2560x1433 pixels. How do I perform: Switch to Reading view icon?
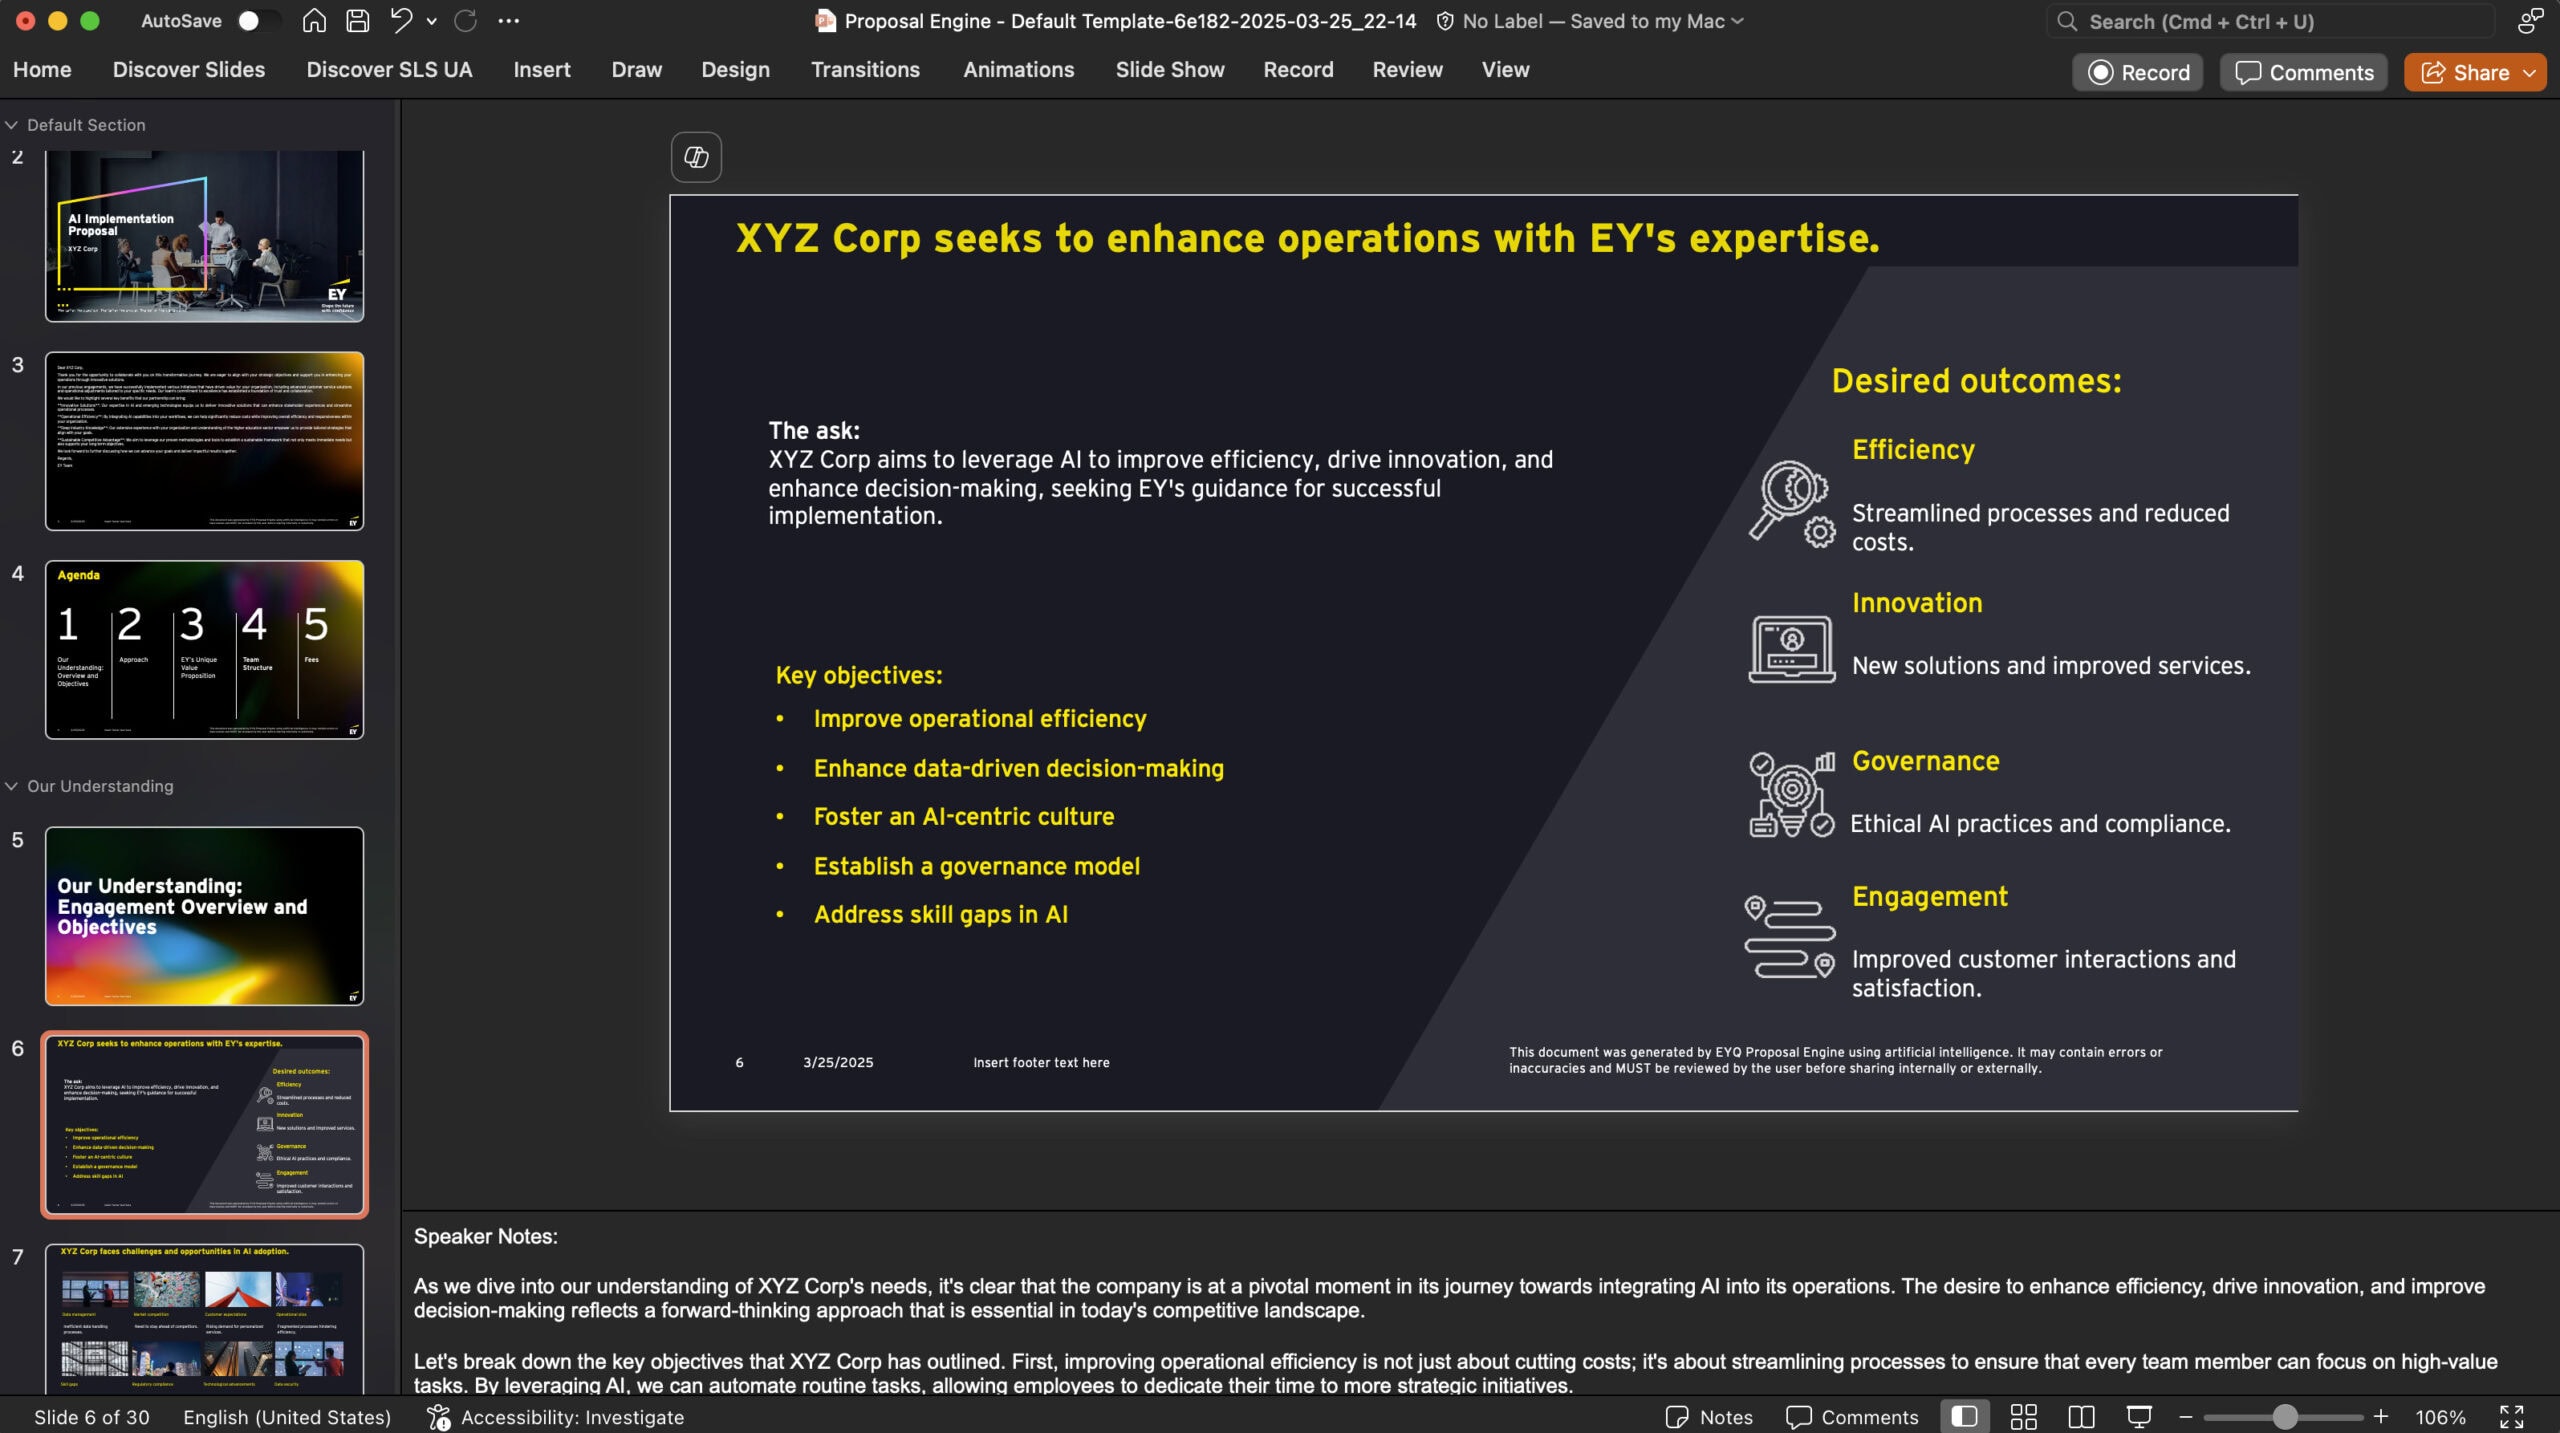pos(2081,1417)
